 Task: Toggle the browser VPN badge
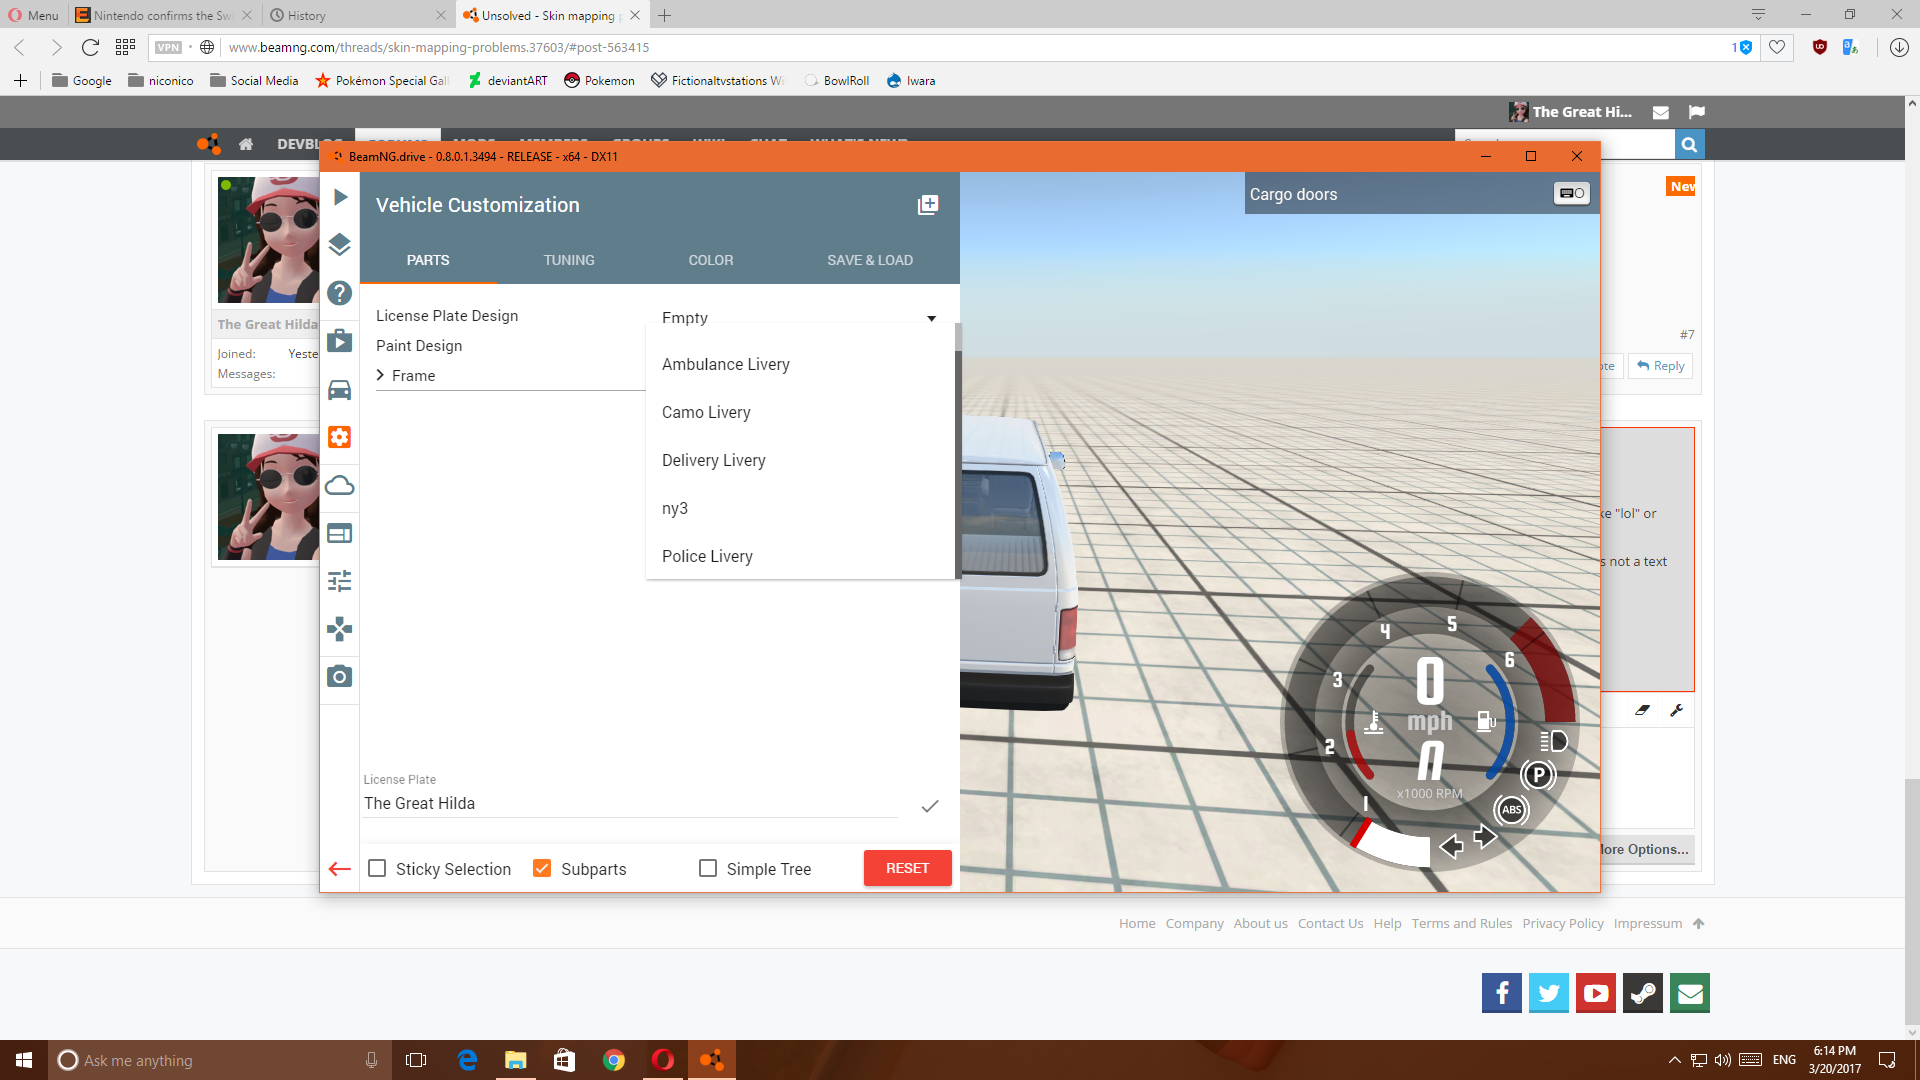coord(168,47)
